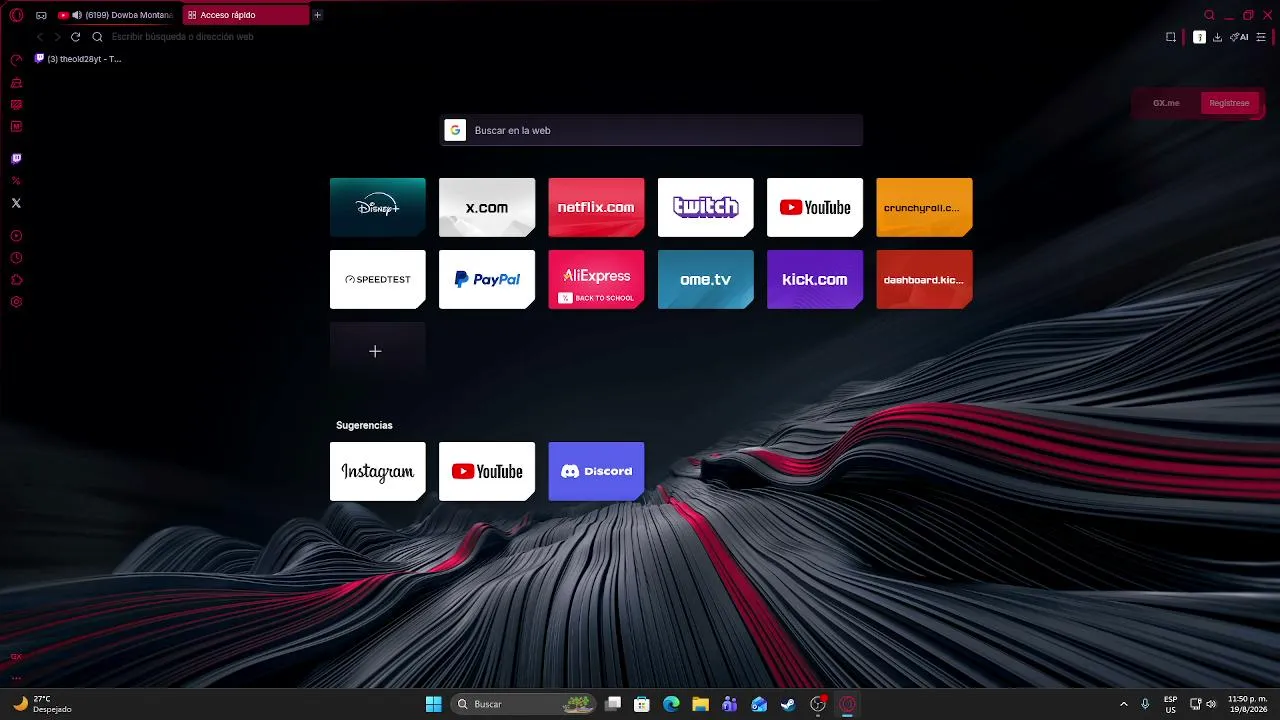Open Microsoft Edge from the taskbar
Image resolution: width=1280 pixels, height=720 pixels.
click(671, 704)
